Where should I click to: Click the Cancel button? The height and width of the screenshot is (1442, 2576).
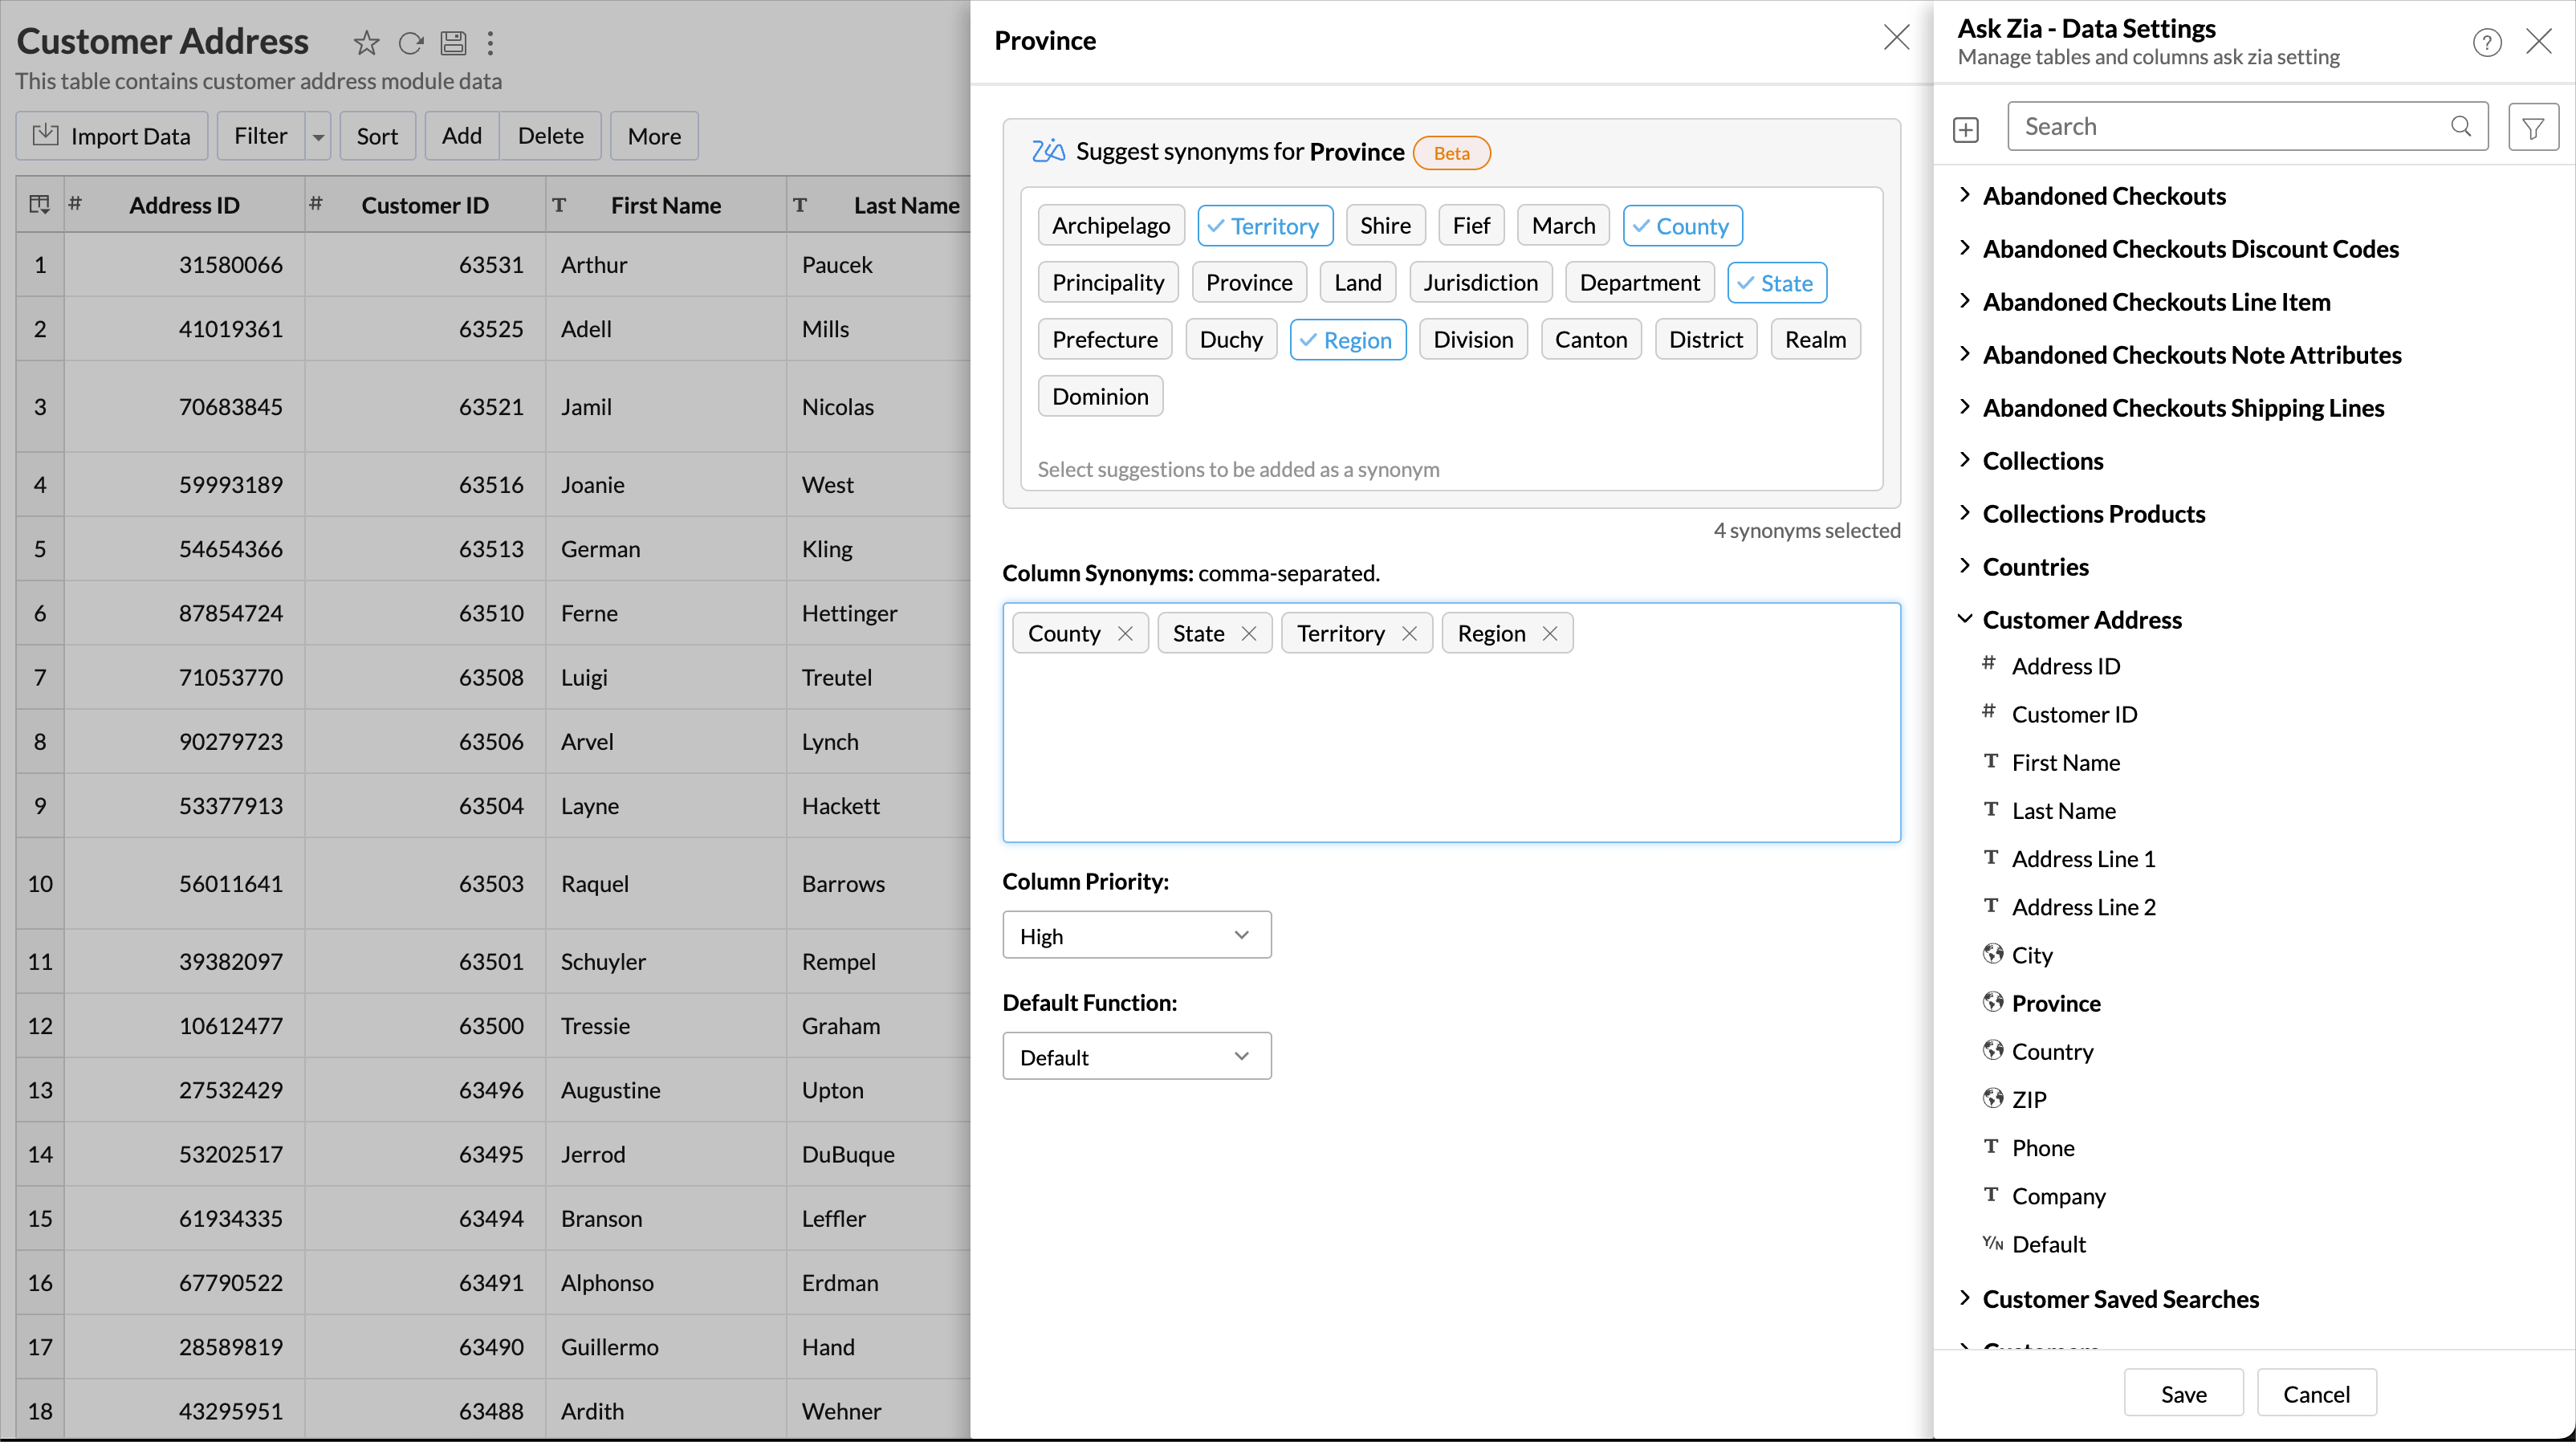2315,1393
